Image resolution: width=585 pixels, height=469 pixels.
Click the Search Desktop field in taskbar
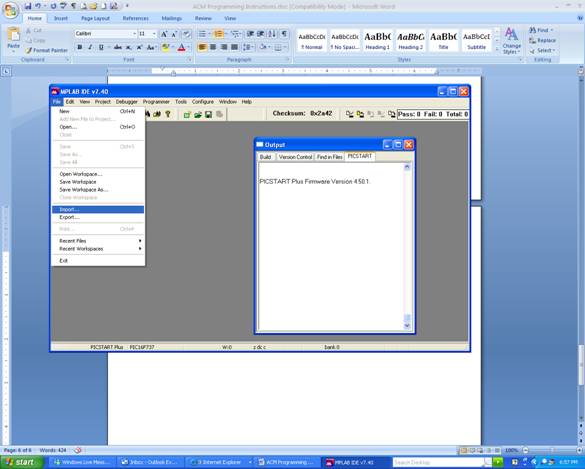[x=438, y=462]
